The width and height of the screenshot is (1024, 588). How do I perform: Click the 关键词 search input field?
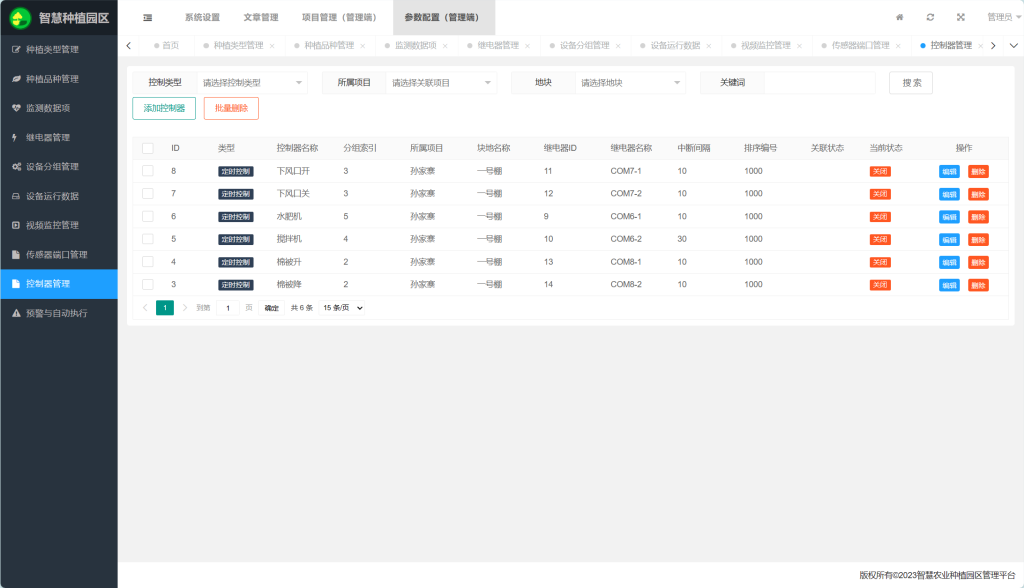click(818, 83)
